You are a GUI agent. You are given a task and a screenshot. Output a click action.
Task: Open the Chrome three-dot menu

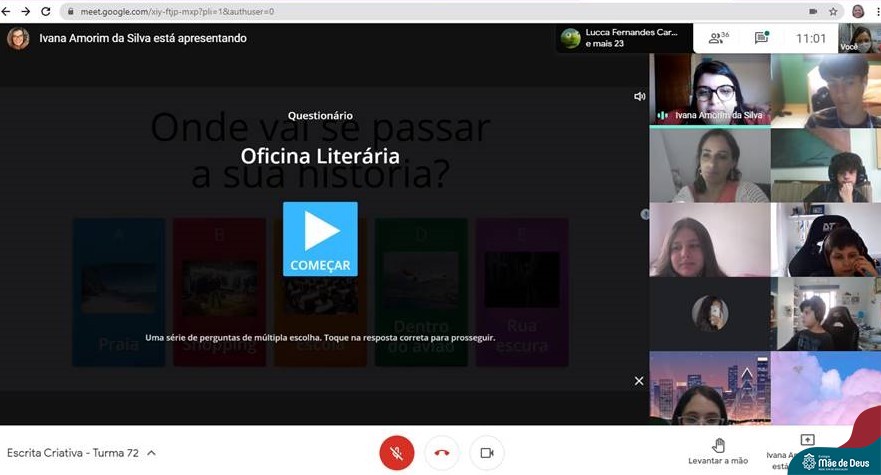coord(875,11)
